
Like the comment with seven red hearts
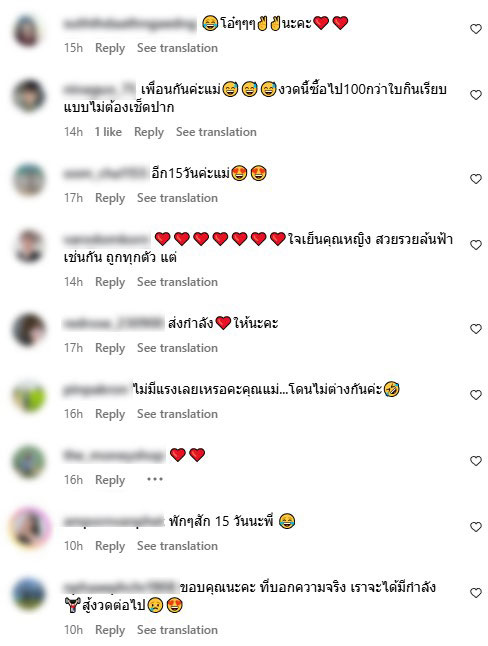point(476,245)
